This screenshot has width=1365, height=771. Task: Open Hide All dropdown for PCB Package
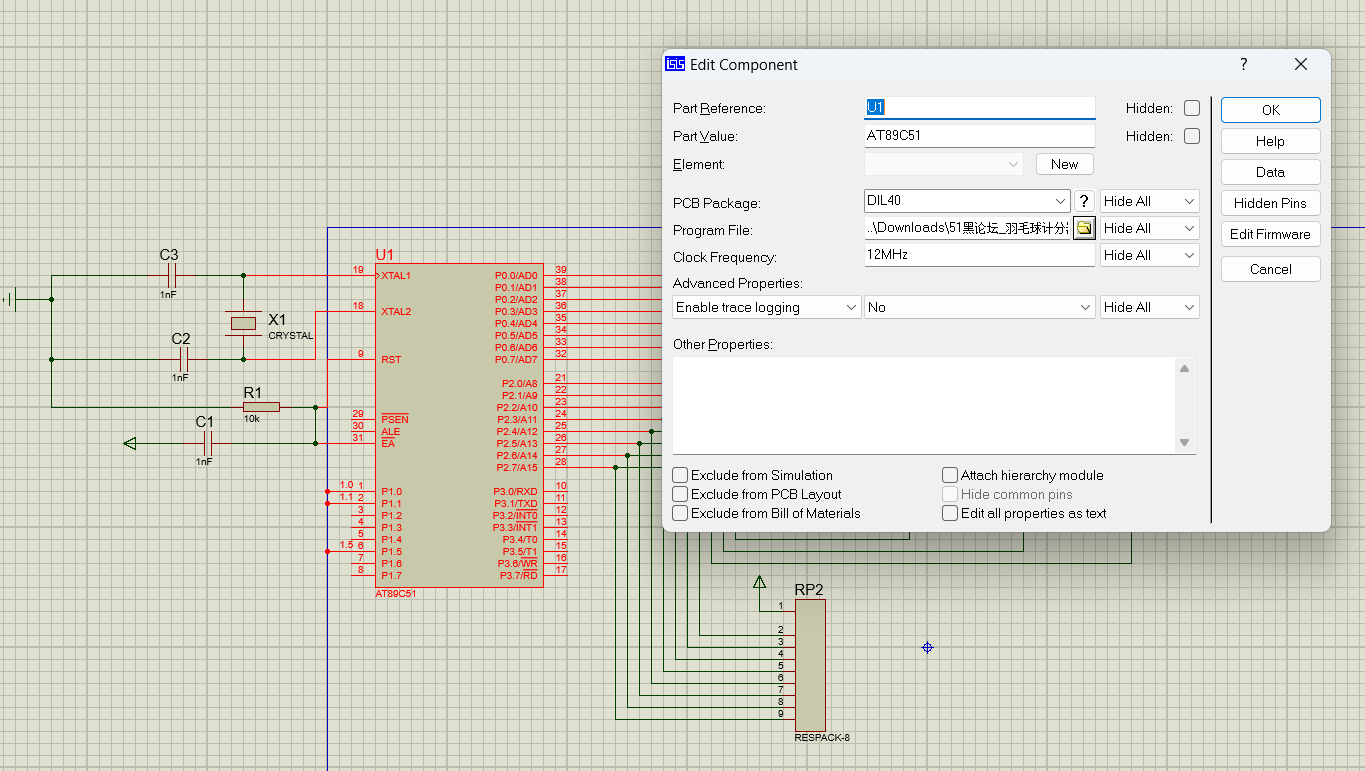pyautogui.click(x=1149, y=201)
